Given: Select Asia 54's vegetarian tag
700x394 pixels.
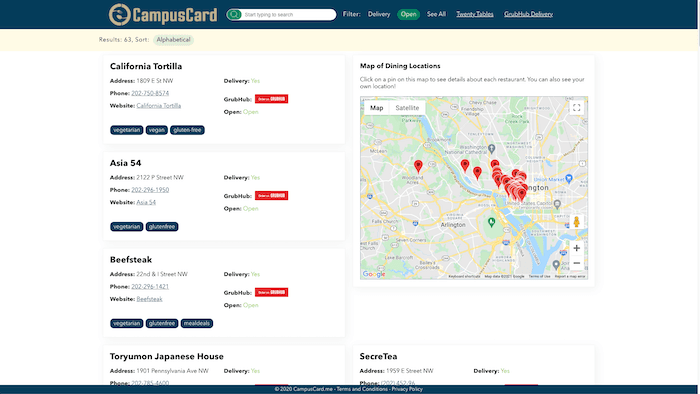Looking at the screenshot, I should click(127, 227).
